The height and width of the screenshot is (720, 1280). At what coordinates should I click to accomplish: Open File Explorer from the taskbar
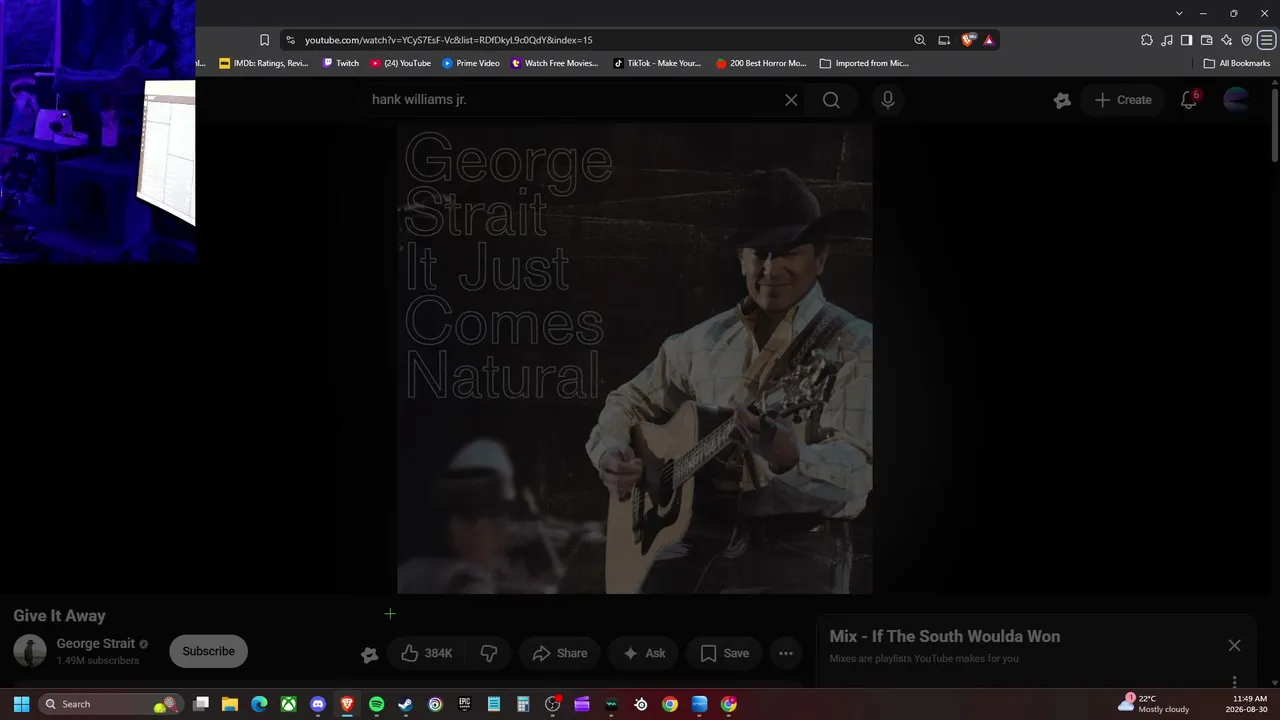click(x=230, y=704)
